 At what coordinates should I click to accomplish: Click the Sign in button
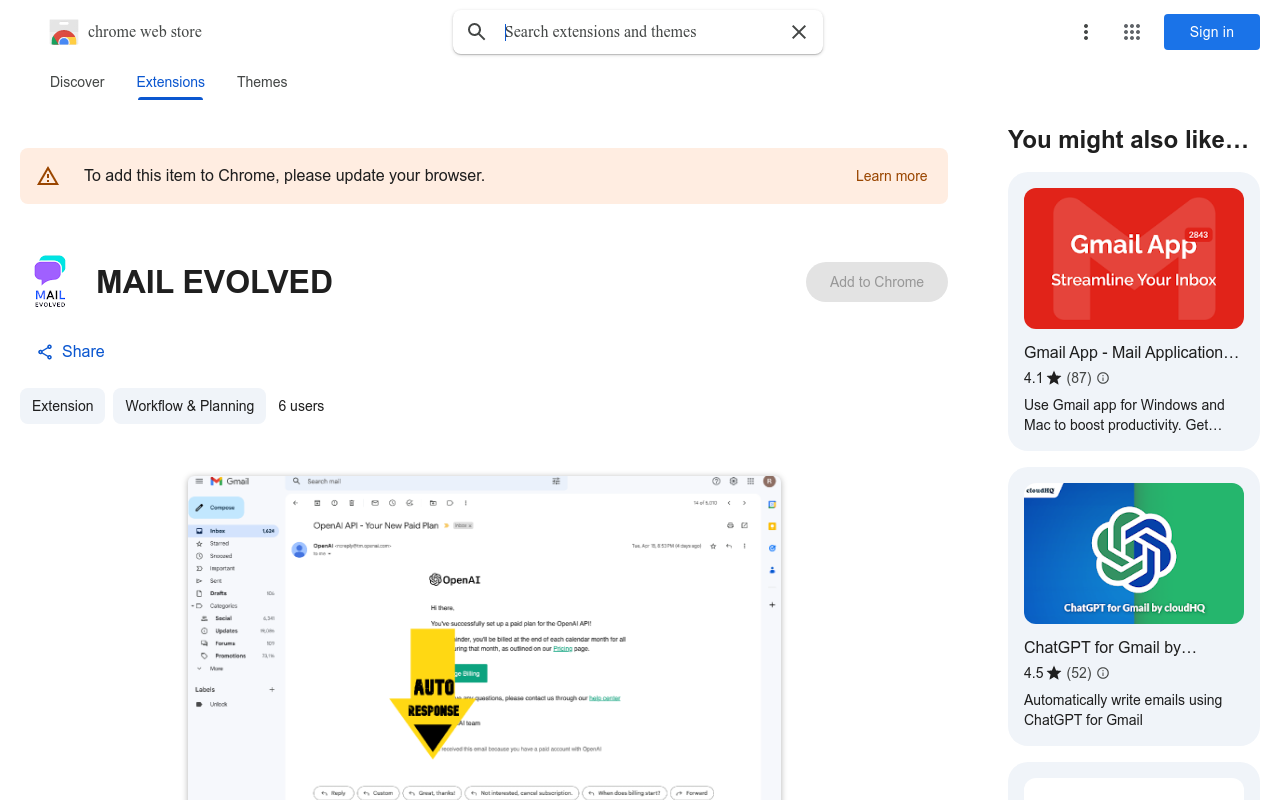1212,32
